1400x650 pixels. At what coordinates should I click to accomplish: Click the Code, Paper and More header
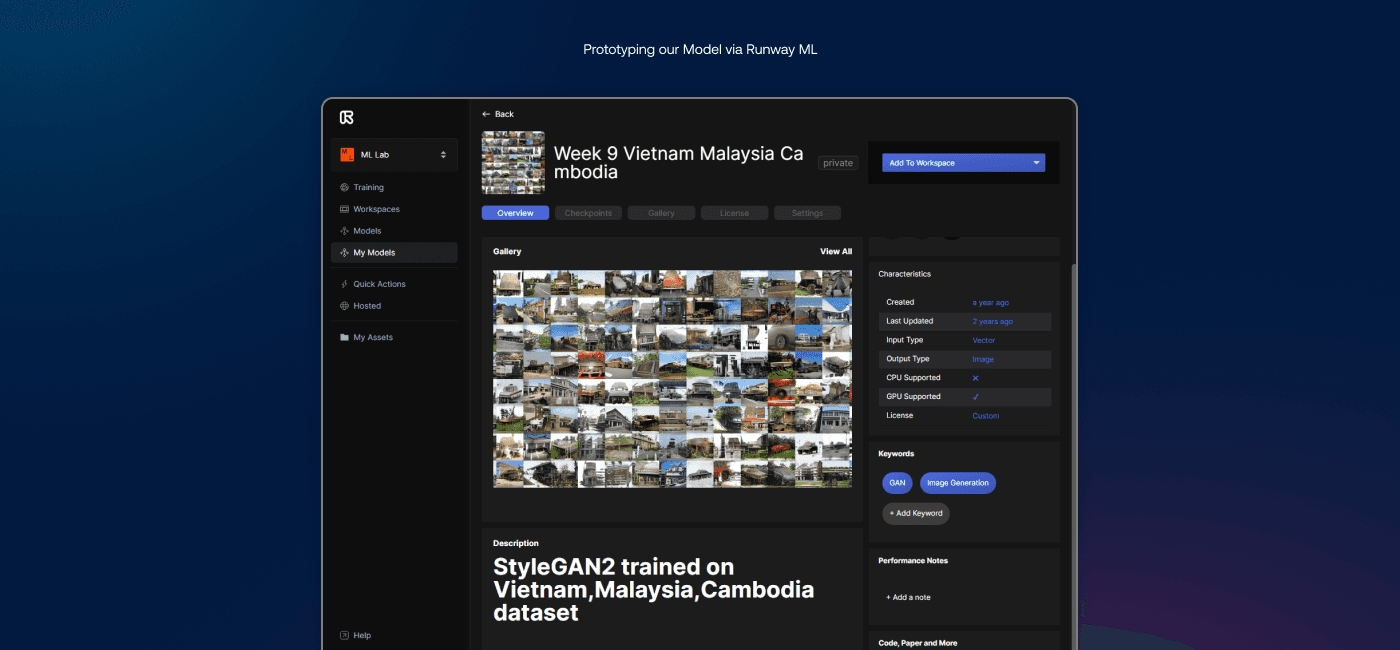pyautogui.click(x=917, y=643)
